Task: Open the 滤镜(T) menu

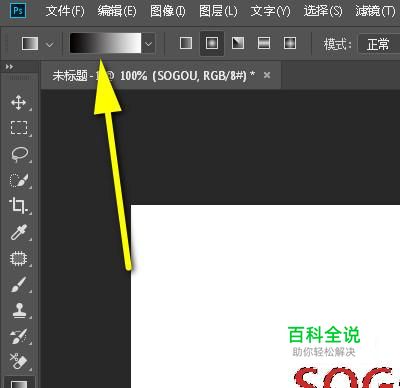Action: tap(375, 11)
